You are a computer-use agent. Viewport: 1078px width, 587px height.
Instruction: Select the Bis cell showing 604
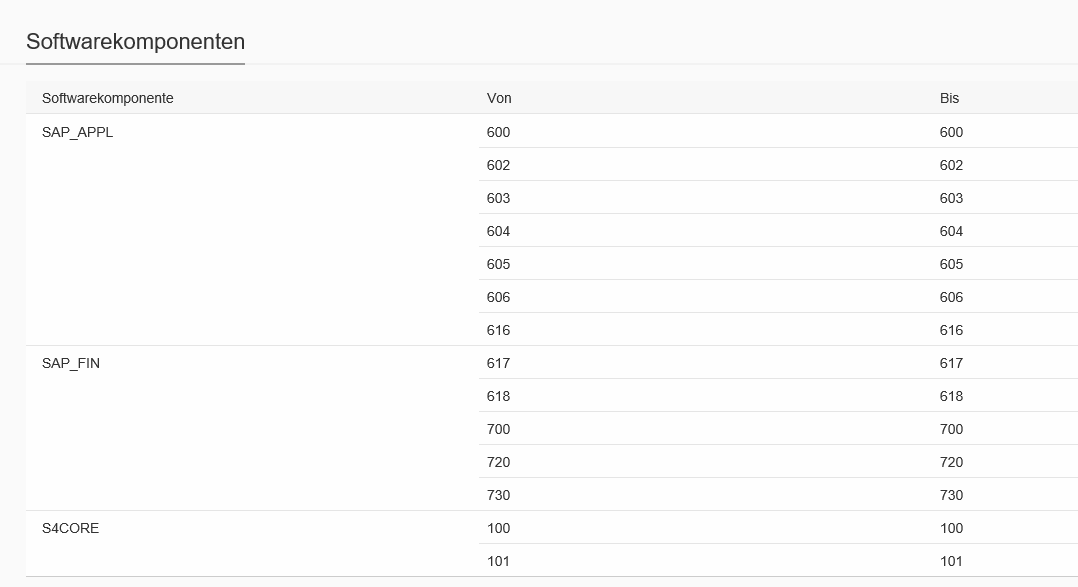click(x=951, y=231)
